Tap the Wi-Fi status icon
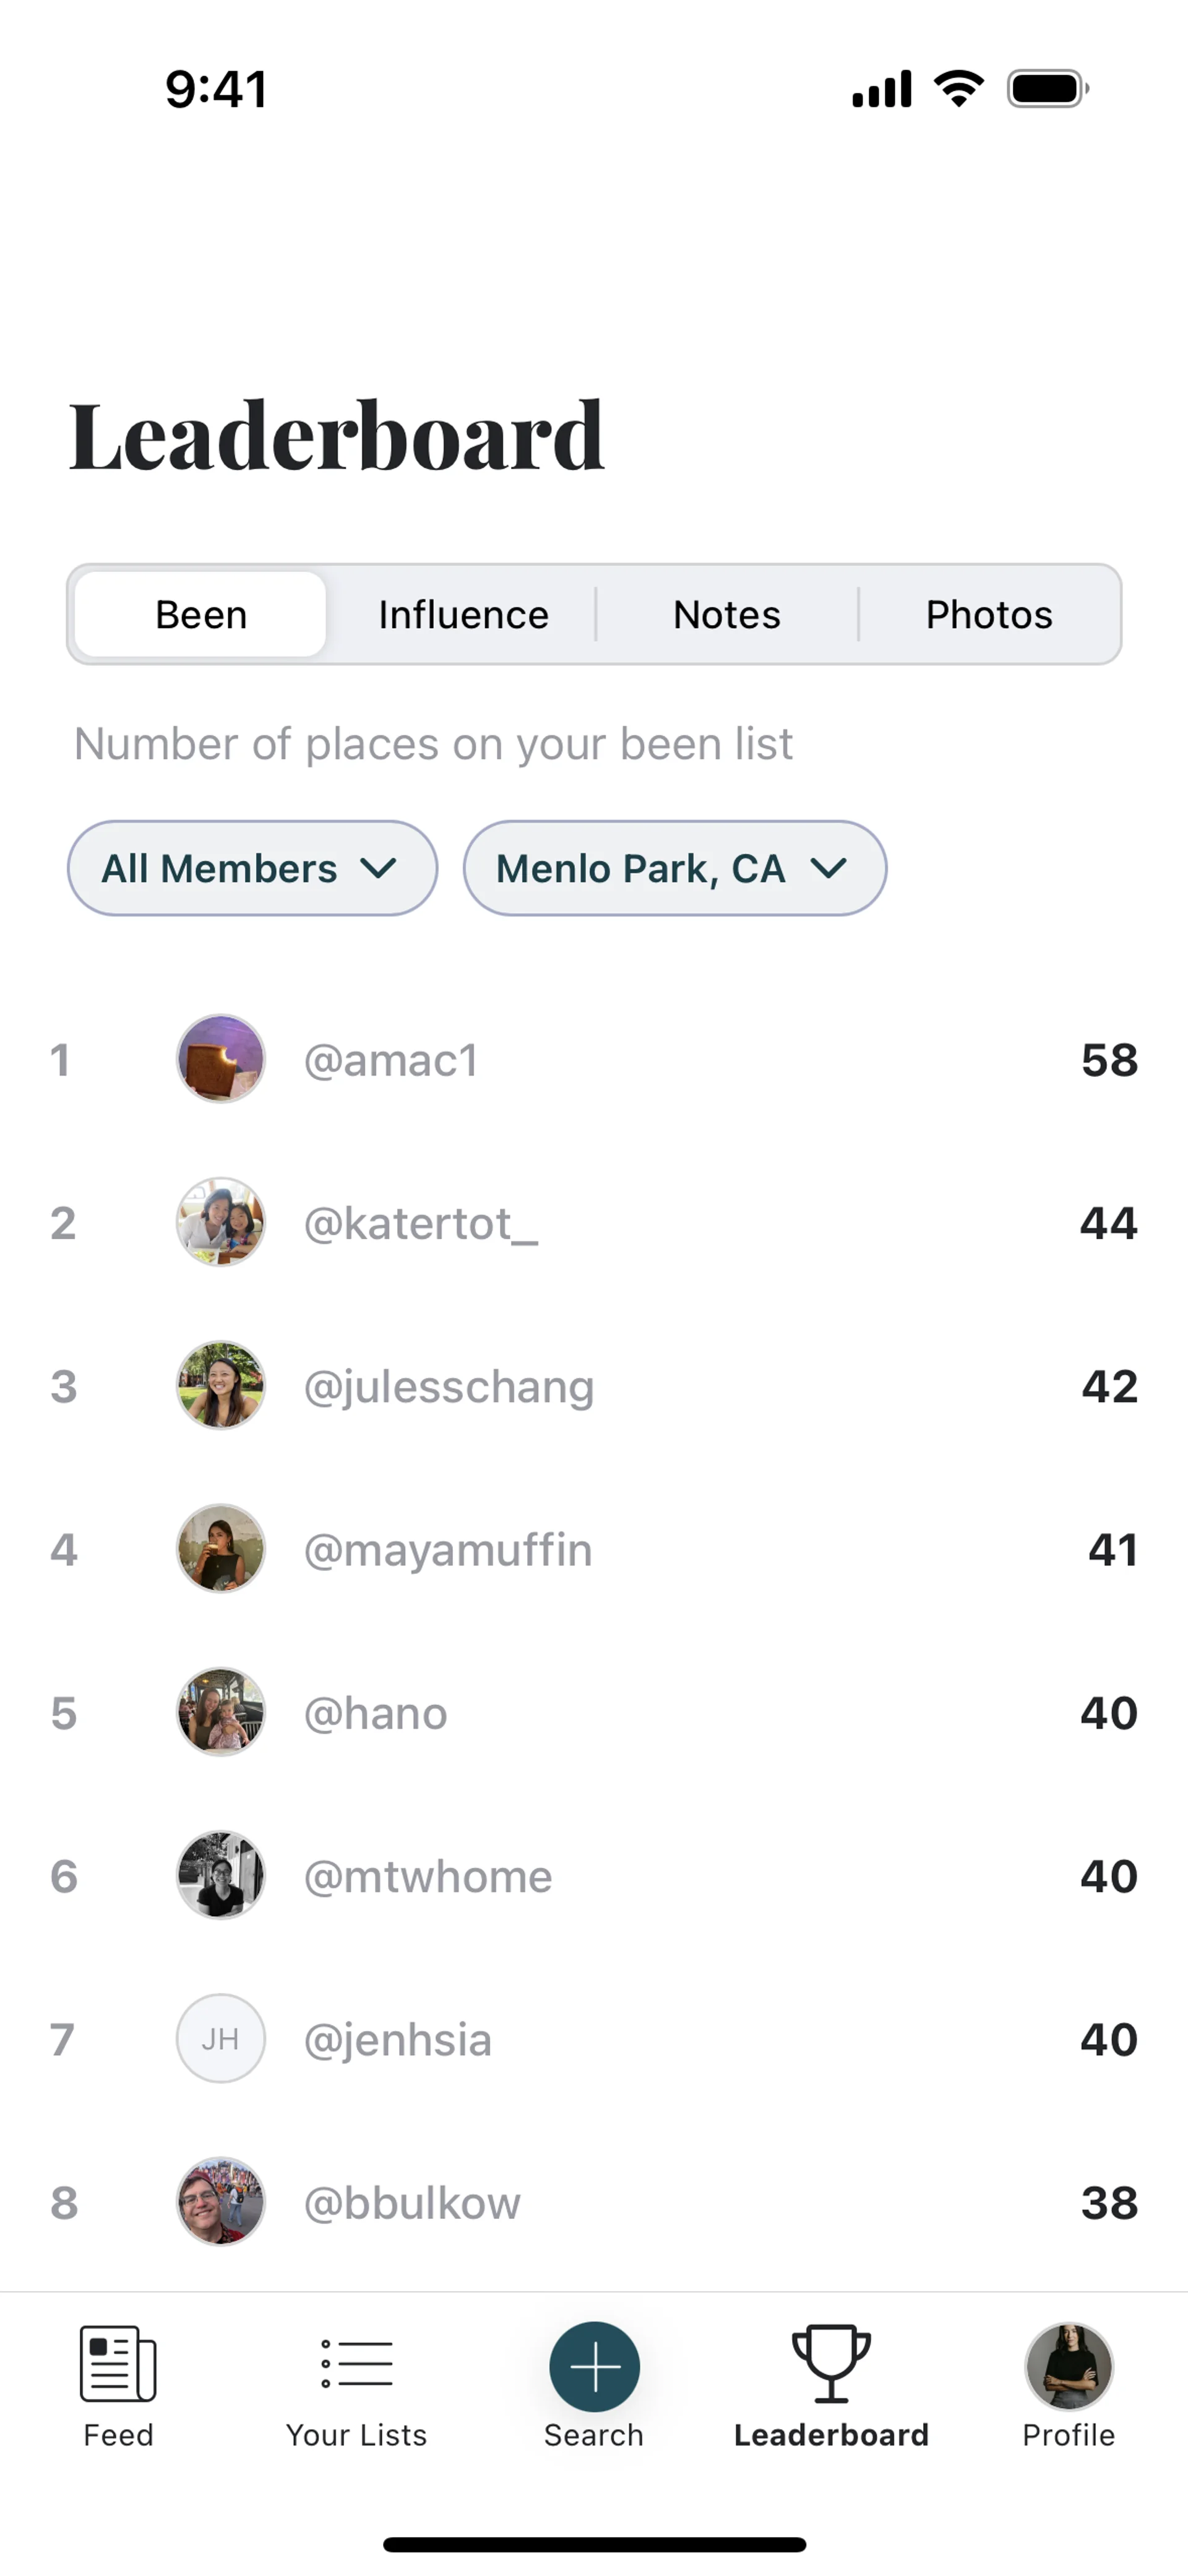 click(x=958, y=89)
